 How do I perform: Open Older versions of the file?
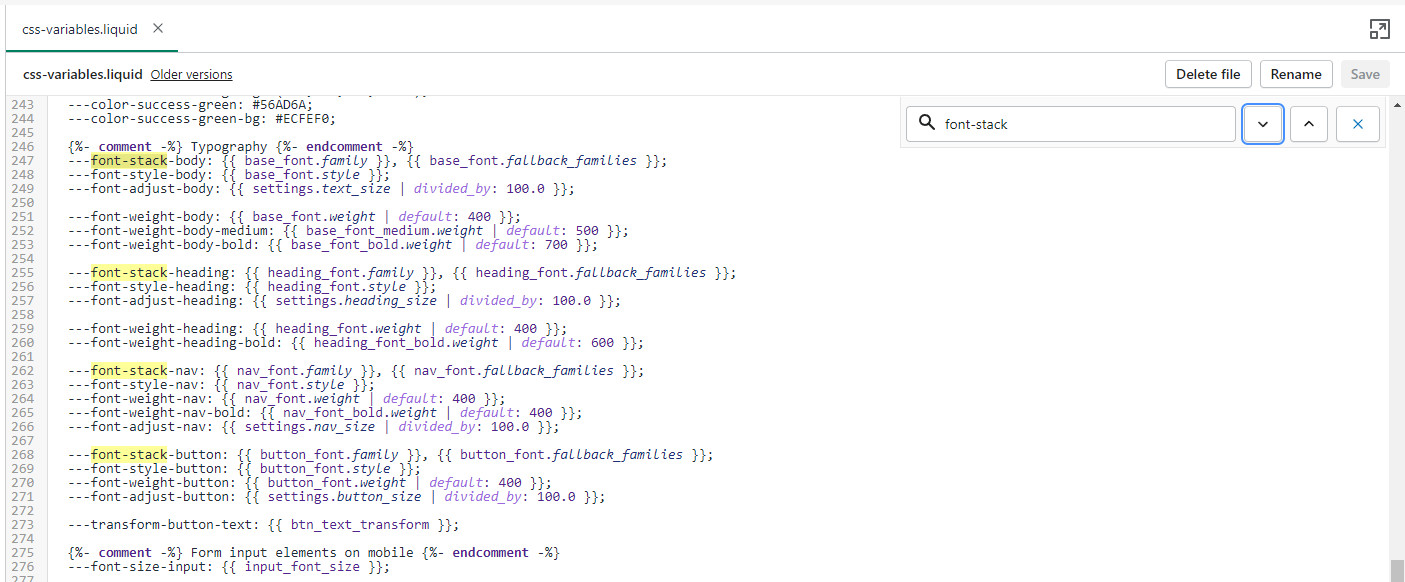click(x=191, y=75)
